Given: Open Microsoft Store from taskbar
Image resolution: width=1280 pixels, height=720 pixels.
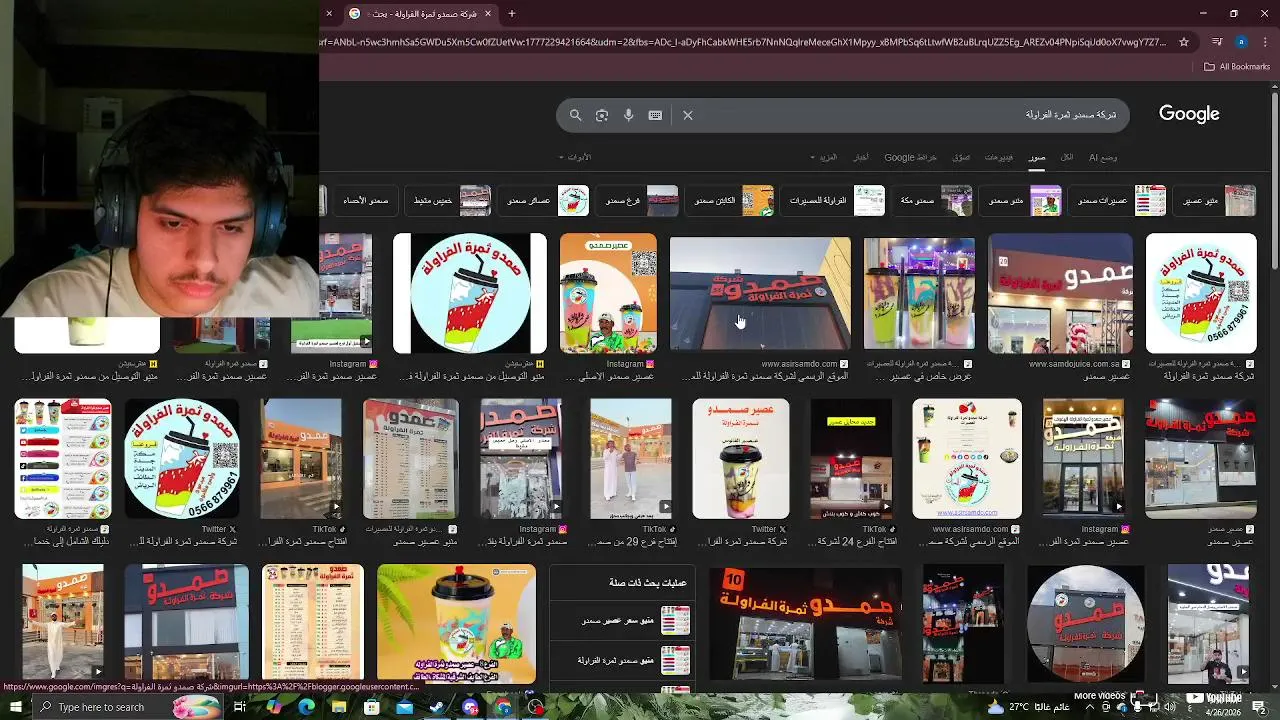Looking at the screenshot, I should click(371, 707).
